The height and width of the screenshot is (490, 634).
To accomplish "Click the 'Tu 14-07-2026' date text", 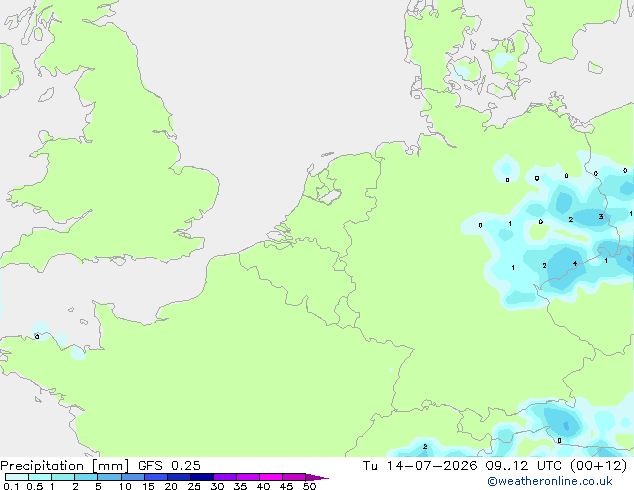I will 420,466.
